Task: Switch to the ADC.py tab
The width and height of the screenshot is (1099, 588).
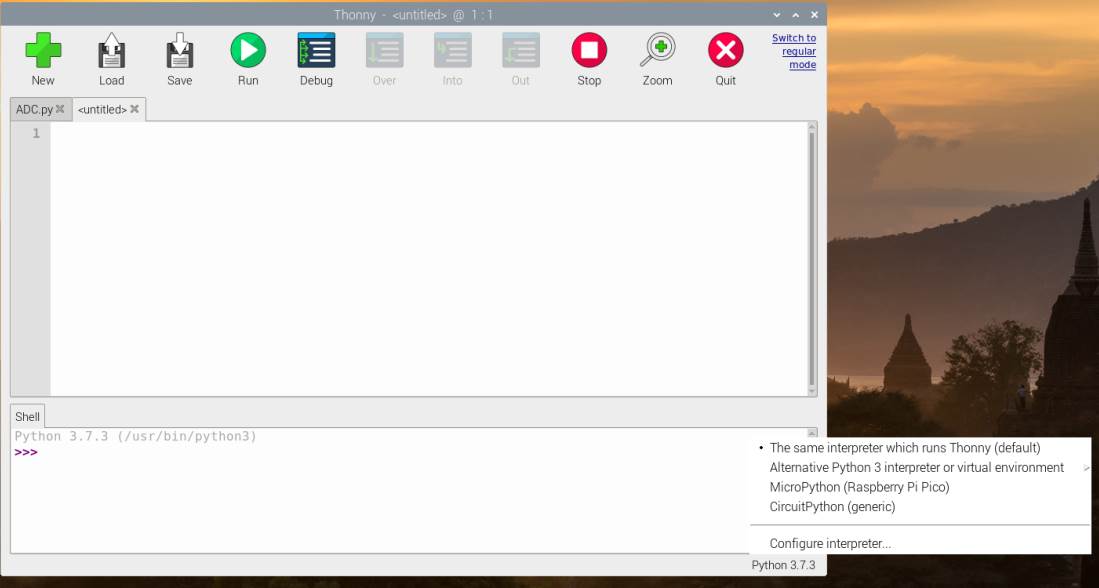Action: click(x=34, y=109)
